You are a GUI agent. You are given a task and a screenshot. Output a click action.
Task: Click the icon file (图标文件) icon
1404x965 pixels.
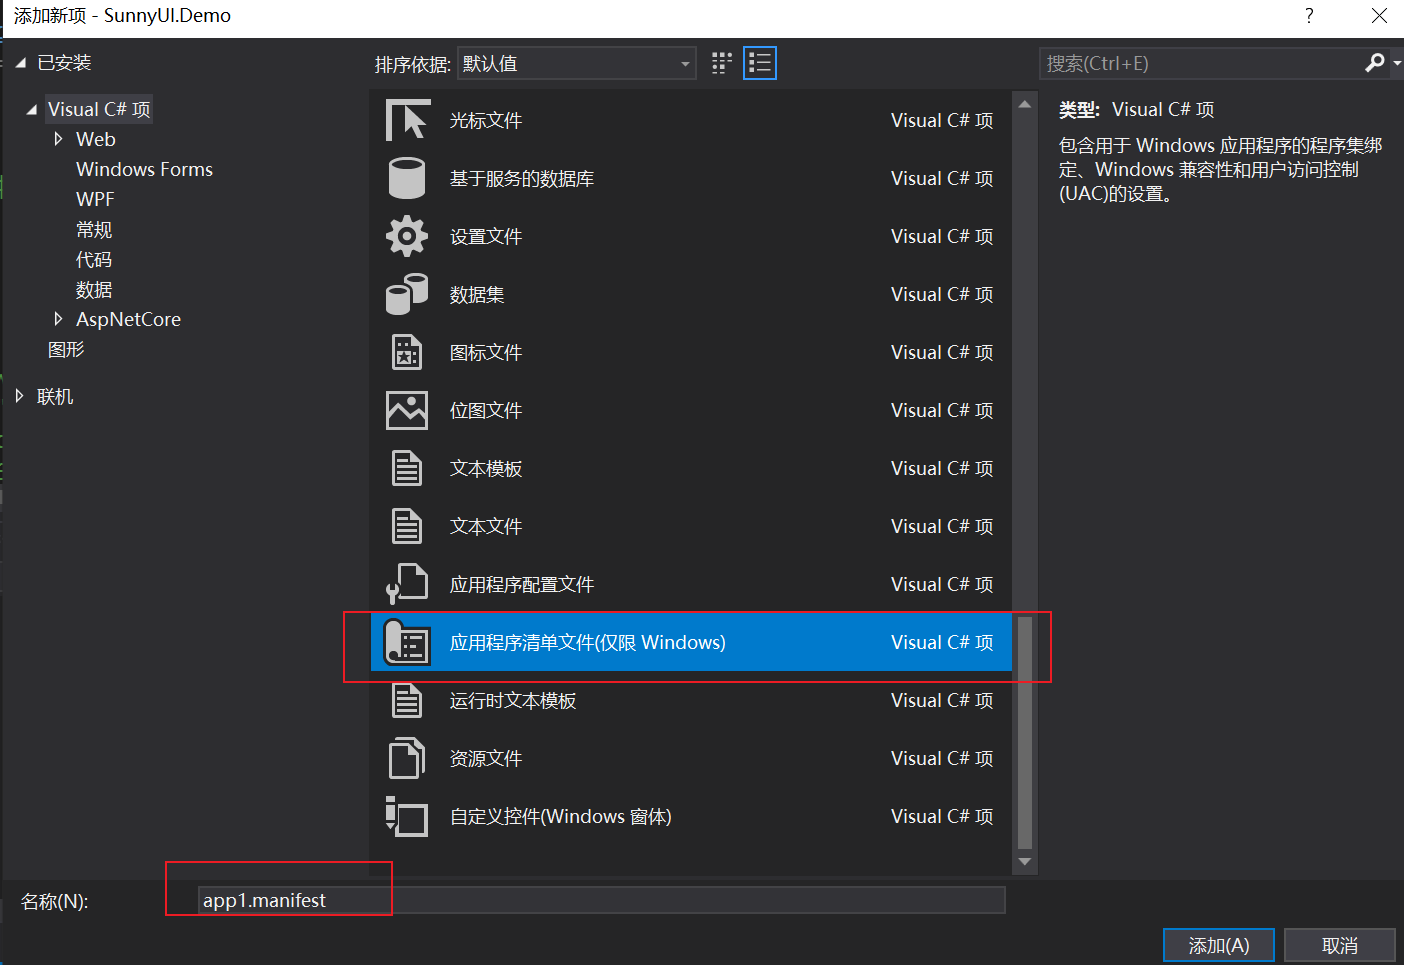pos(407,352)
